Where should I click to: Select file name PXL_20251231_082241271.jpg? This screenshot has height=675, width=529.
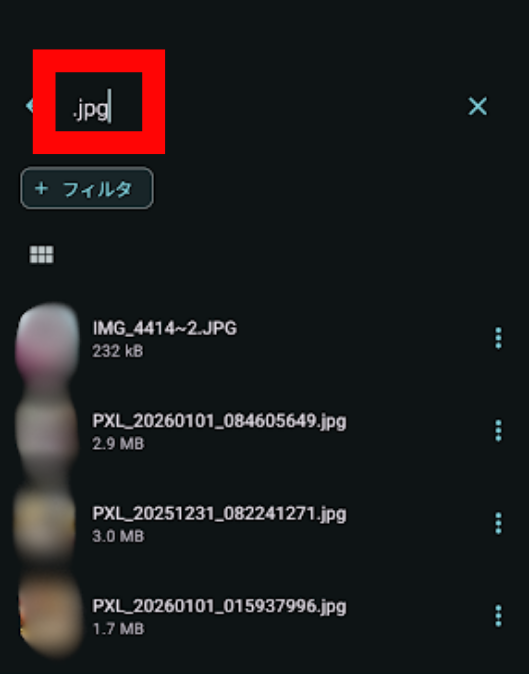coord(219,514)
